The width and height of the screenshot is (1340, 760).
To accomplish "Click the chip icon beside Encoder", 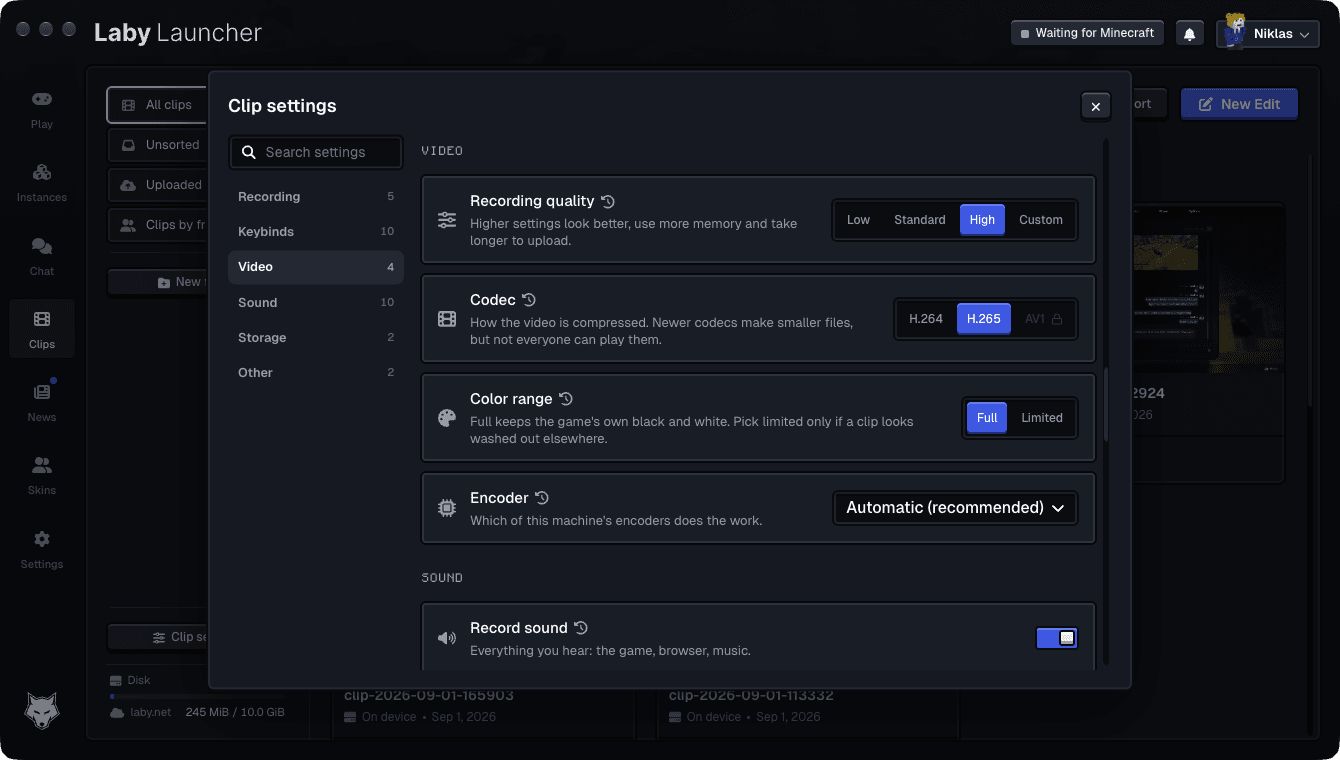I will (x=447, y=508).
